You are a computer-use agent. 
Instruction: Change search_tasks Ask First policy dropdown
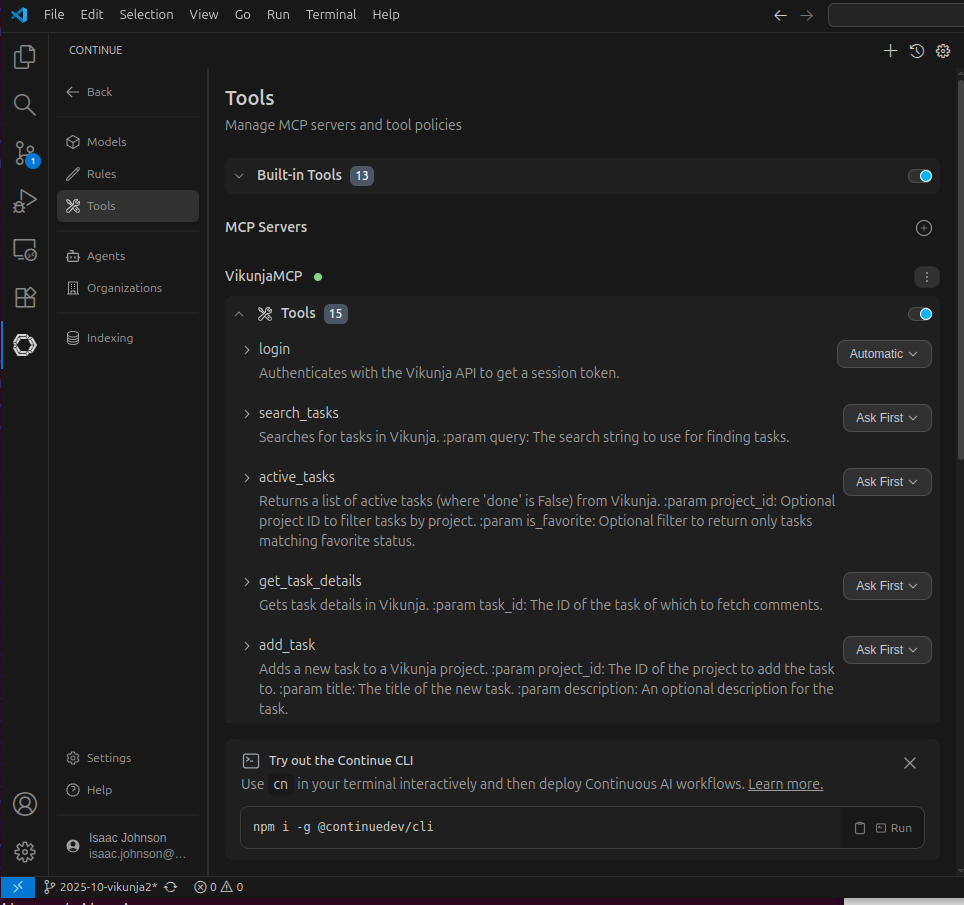[x=887, y=418]
